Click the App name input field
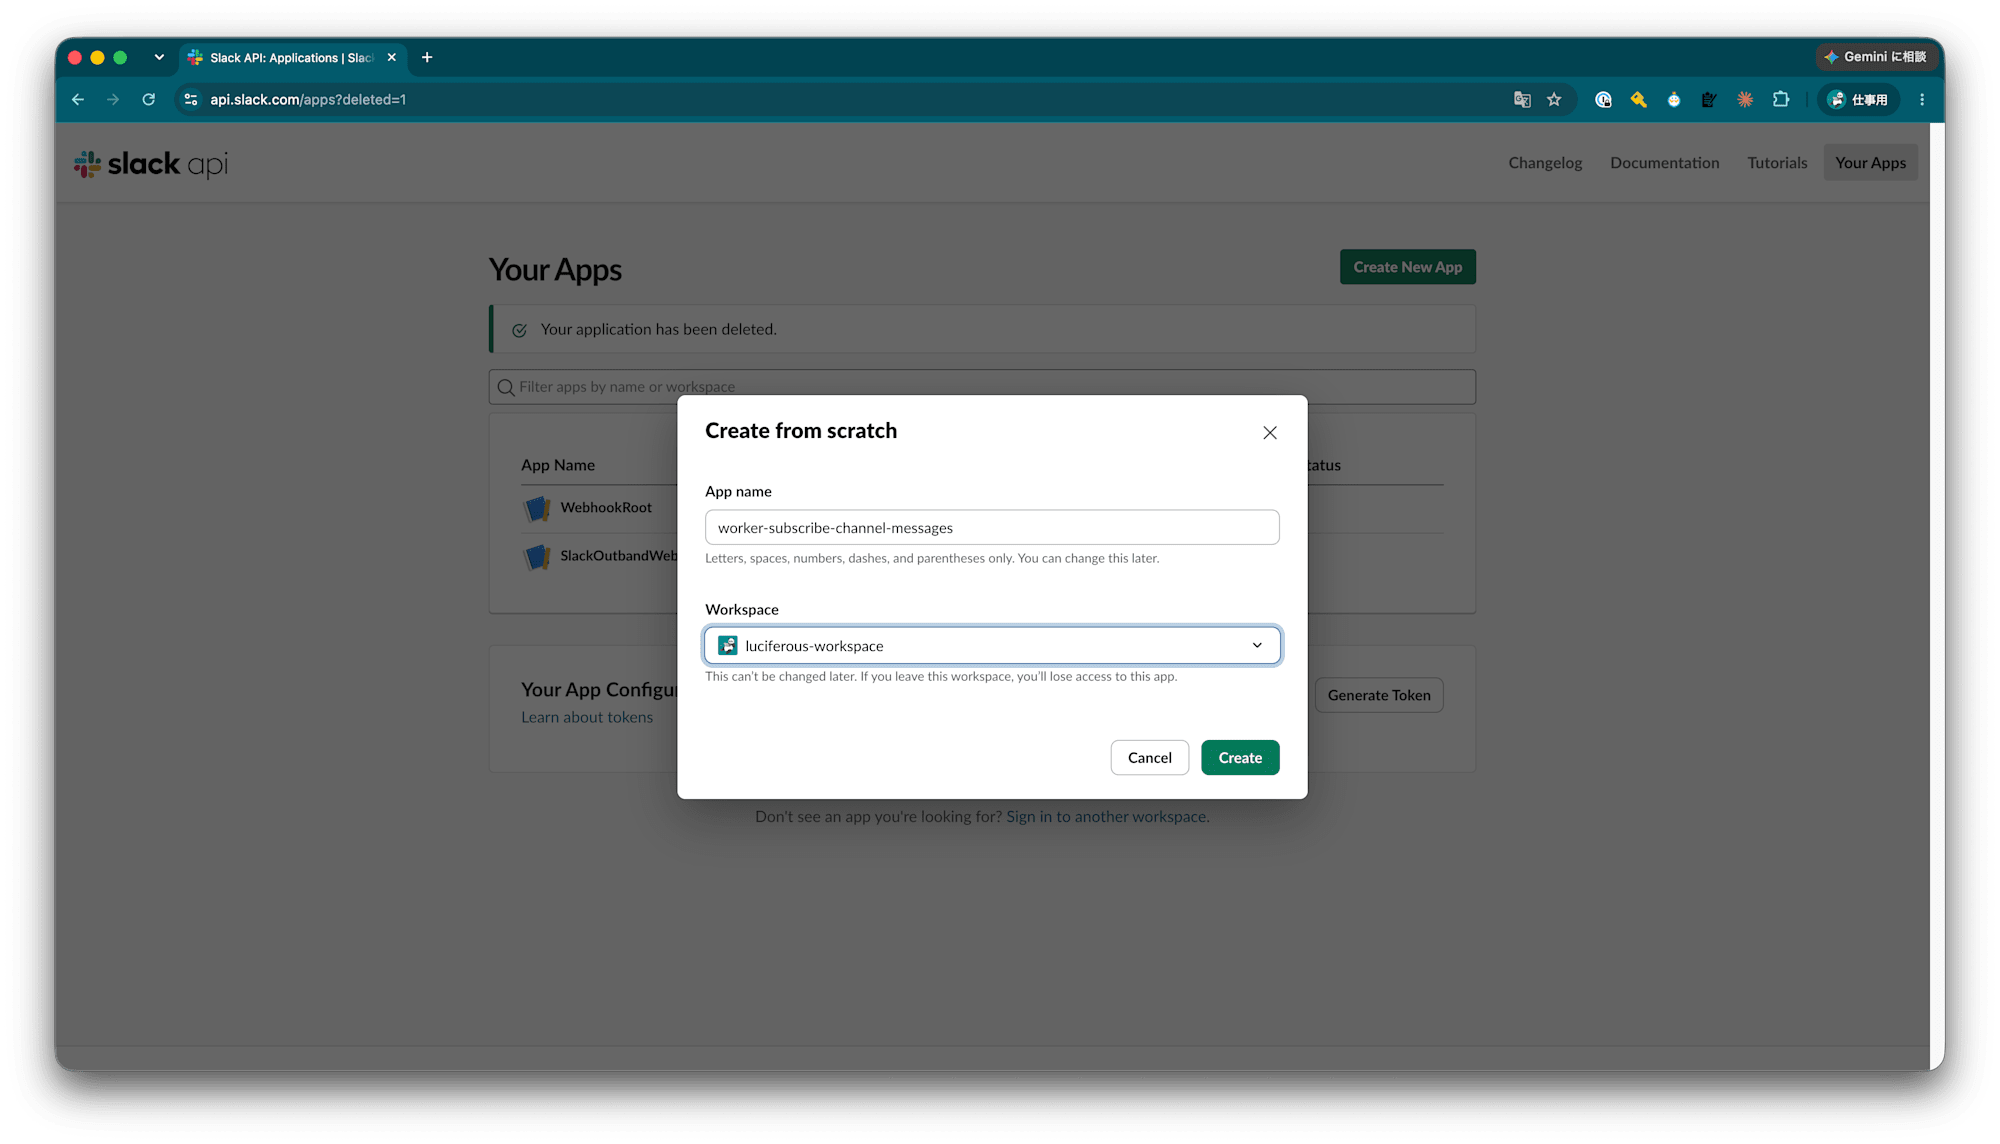 click(x=992, y=527)
